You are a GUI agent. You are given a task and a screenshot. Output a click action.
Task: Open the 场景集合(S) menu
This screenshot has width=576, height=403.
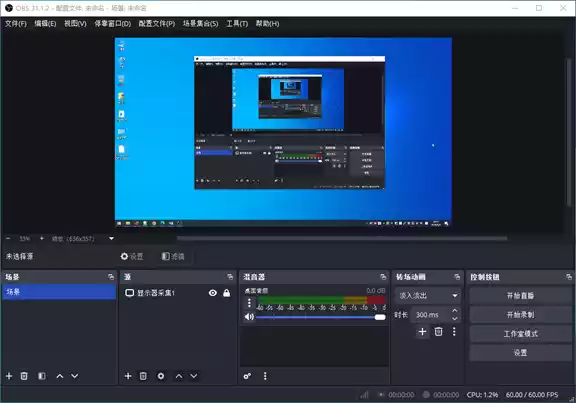(x=201, y=24)
